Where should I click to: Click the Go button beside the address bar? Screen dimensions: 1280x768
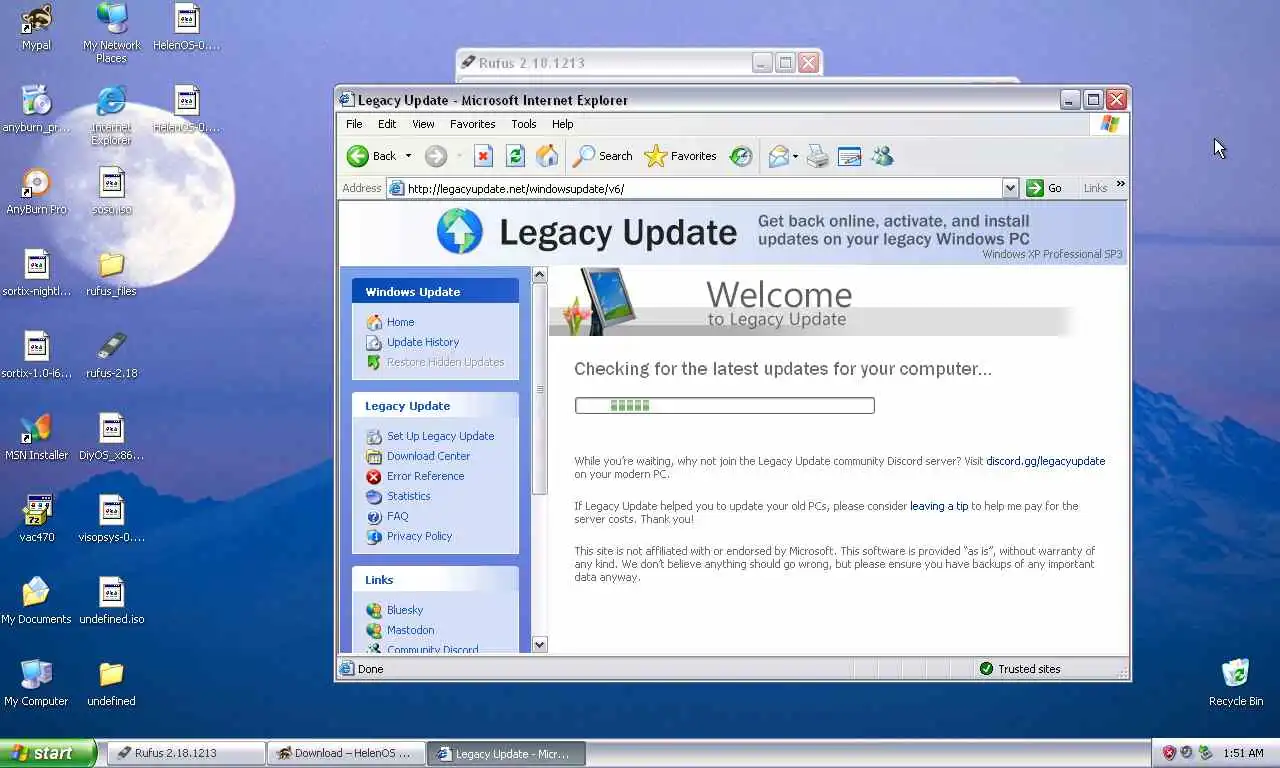tap(1044, 188)
